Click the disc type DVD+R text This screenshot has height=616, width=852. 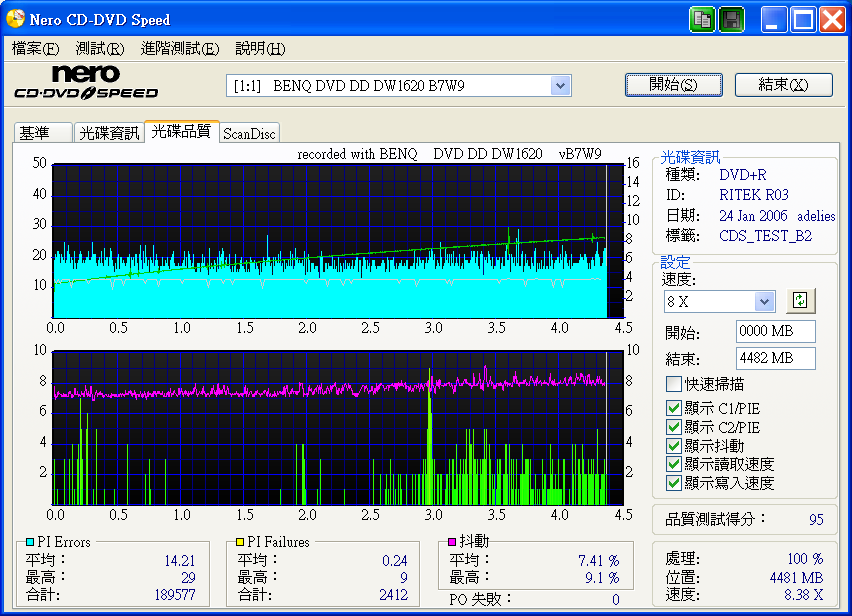pos(743,175)
